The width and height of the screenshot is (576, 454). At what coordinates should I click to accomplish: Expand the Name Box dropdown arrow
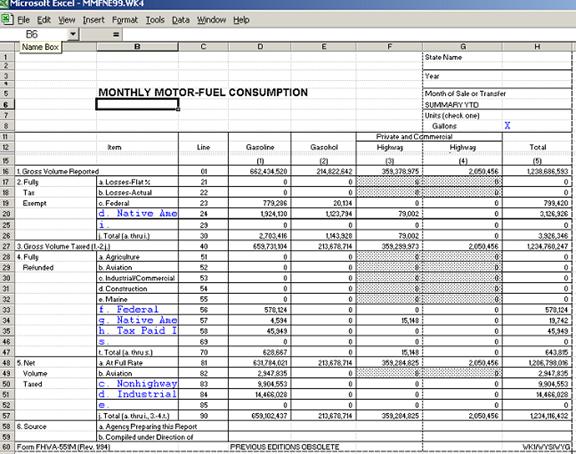pos(73,34)
